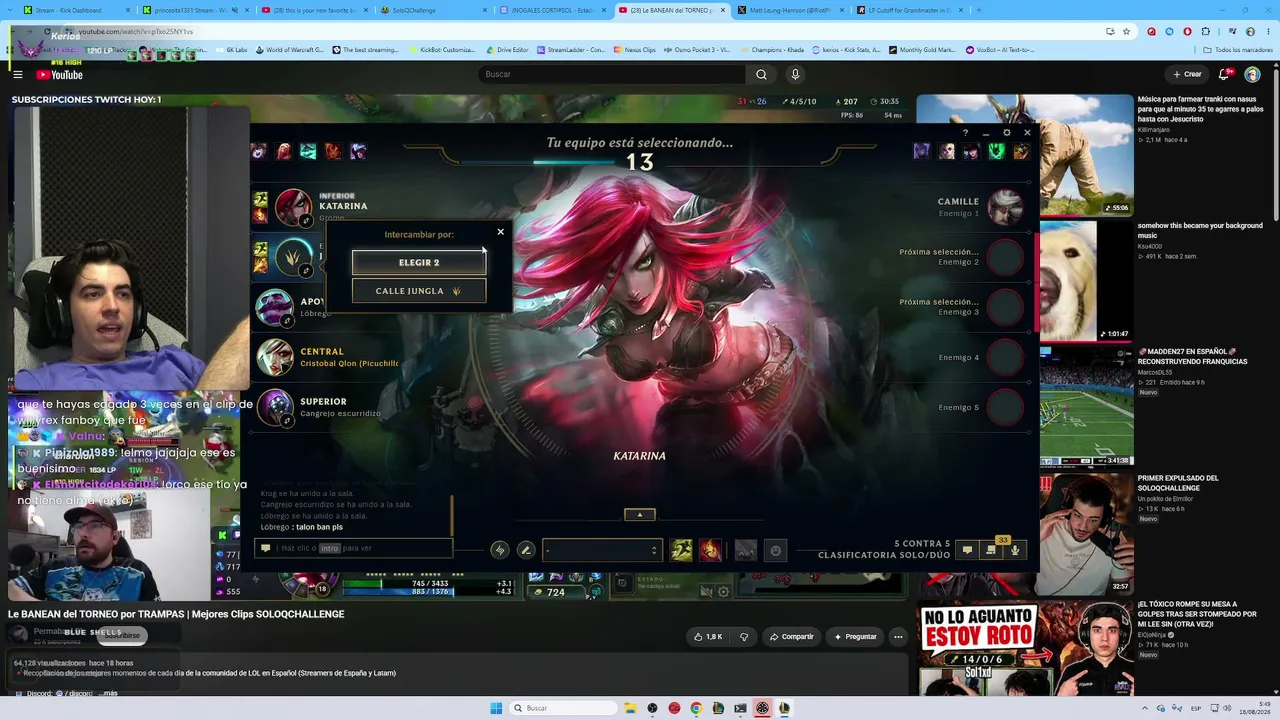Screen dimensions: 1280x720
Task: Open League client settings gear
Action: coord(1006,132)
